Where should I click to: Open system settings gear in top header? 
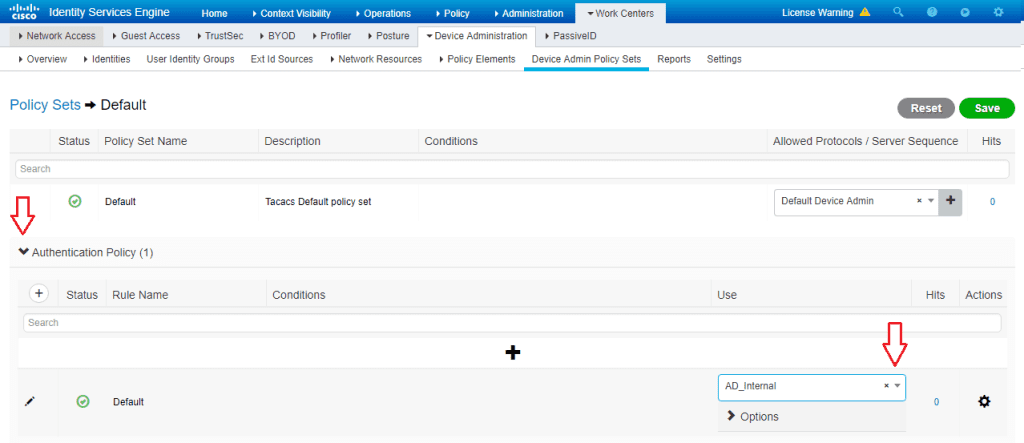(x=998, y=13)
